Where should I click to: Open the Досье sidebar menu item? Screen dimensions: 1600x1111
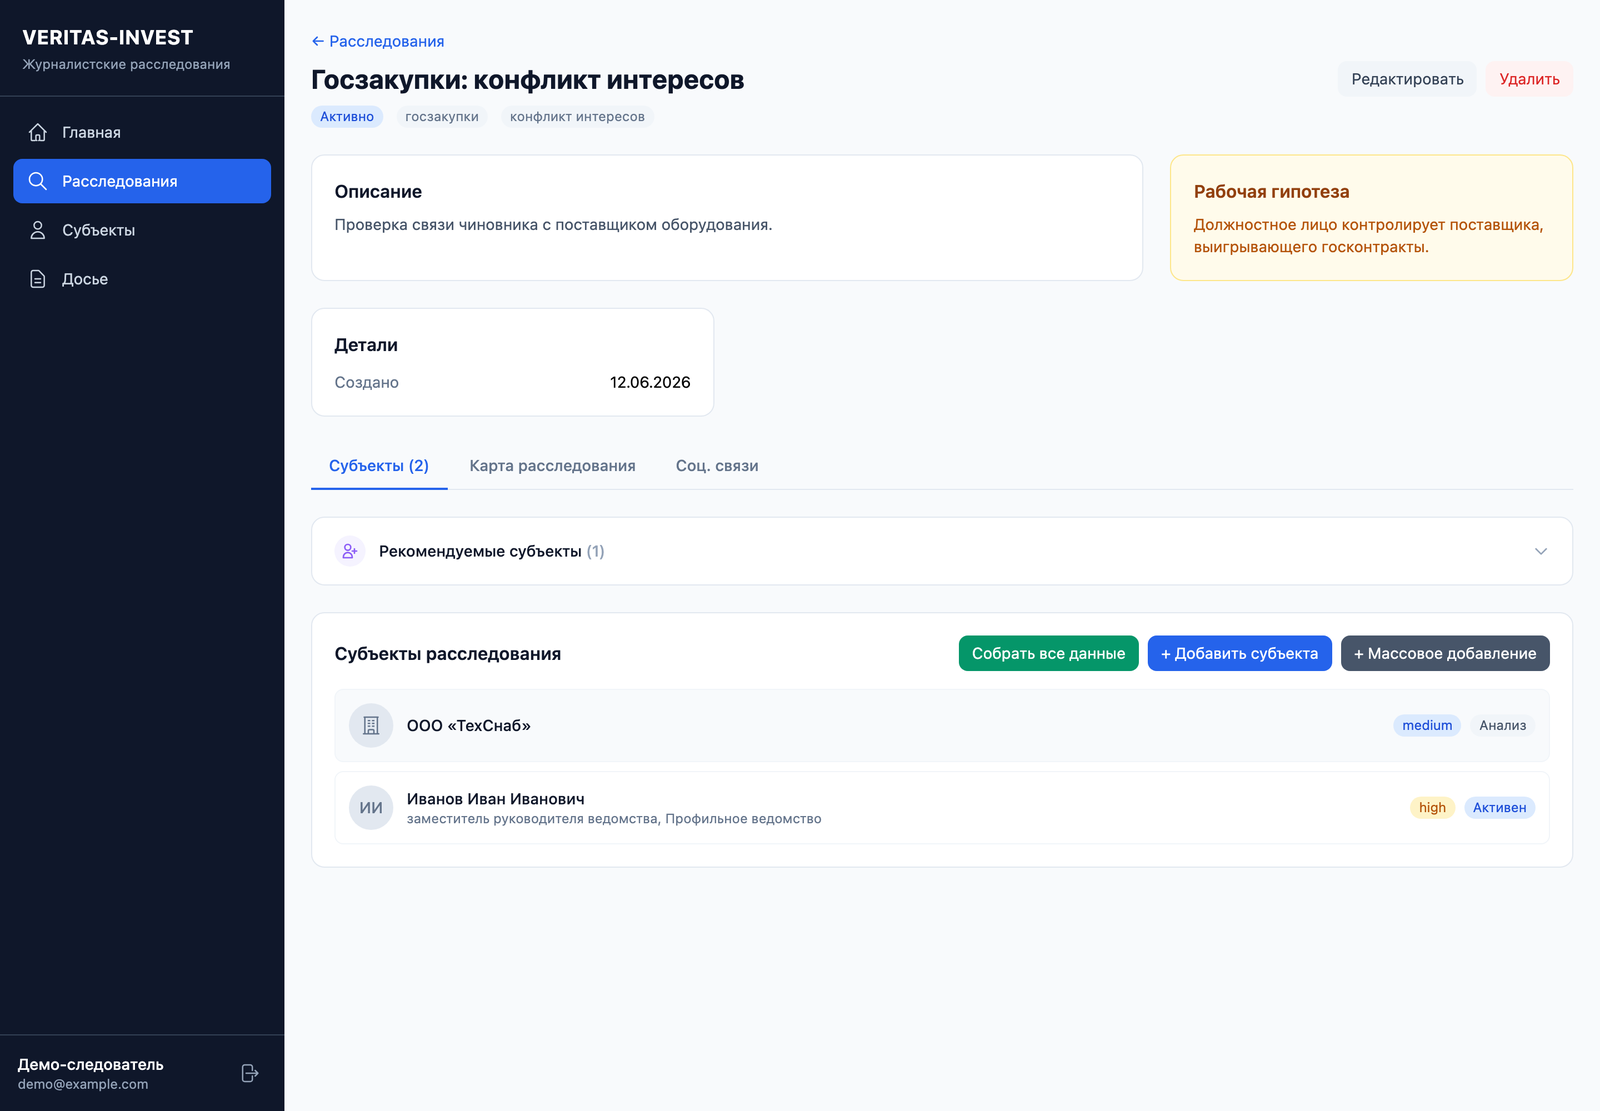pos(142,279)
